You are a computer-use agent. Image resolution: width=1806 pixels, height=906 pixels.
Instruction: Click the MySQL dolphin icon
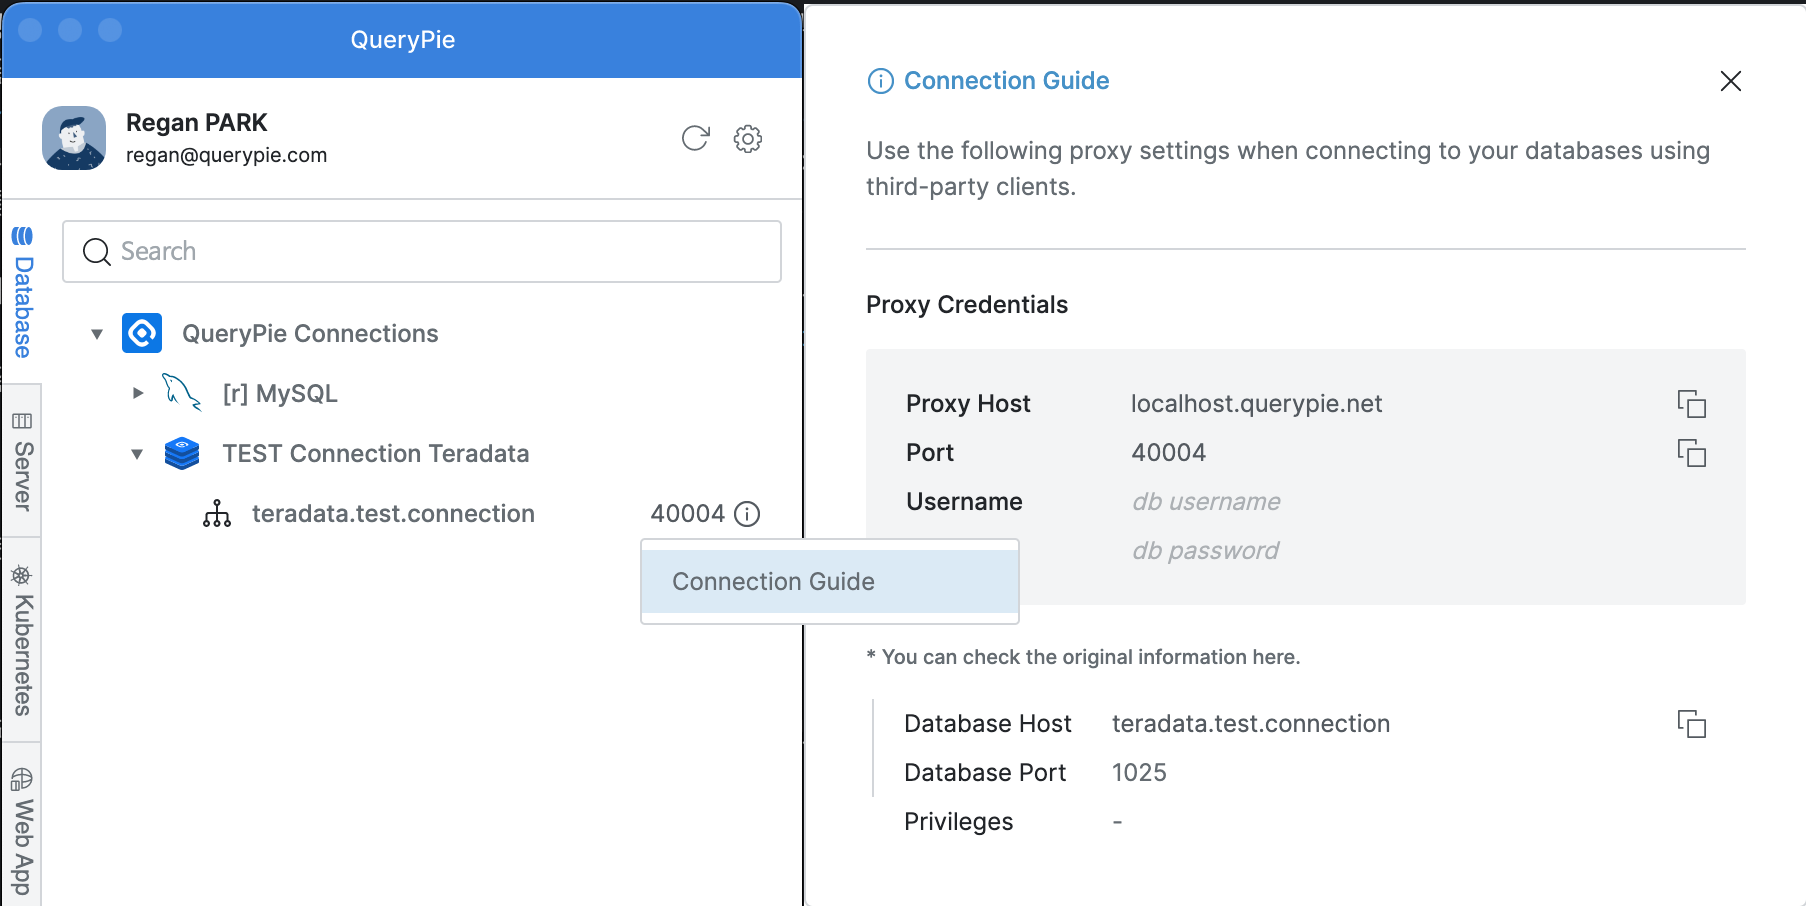tap(181, 393)
